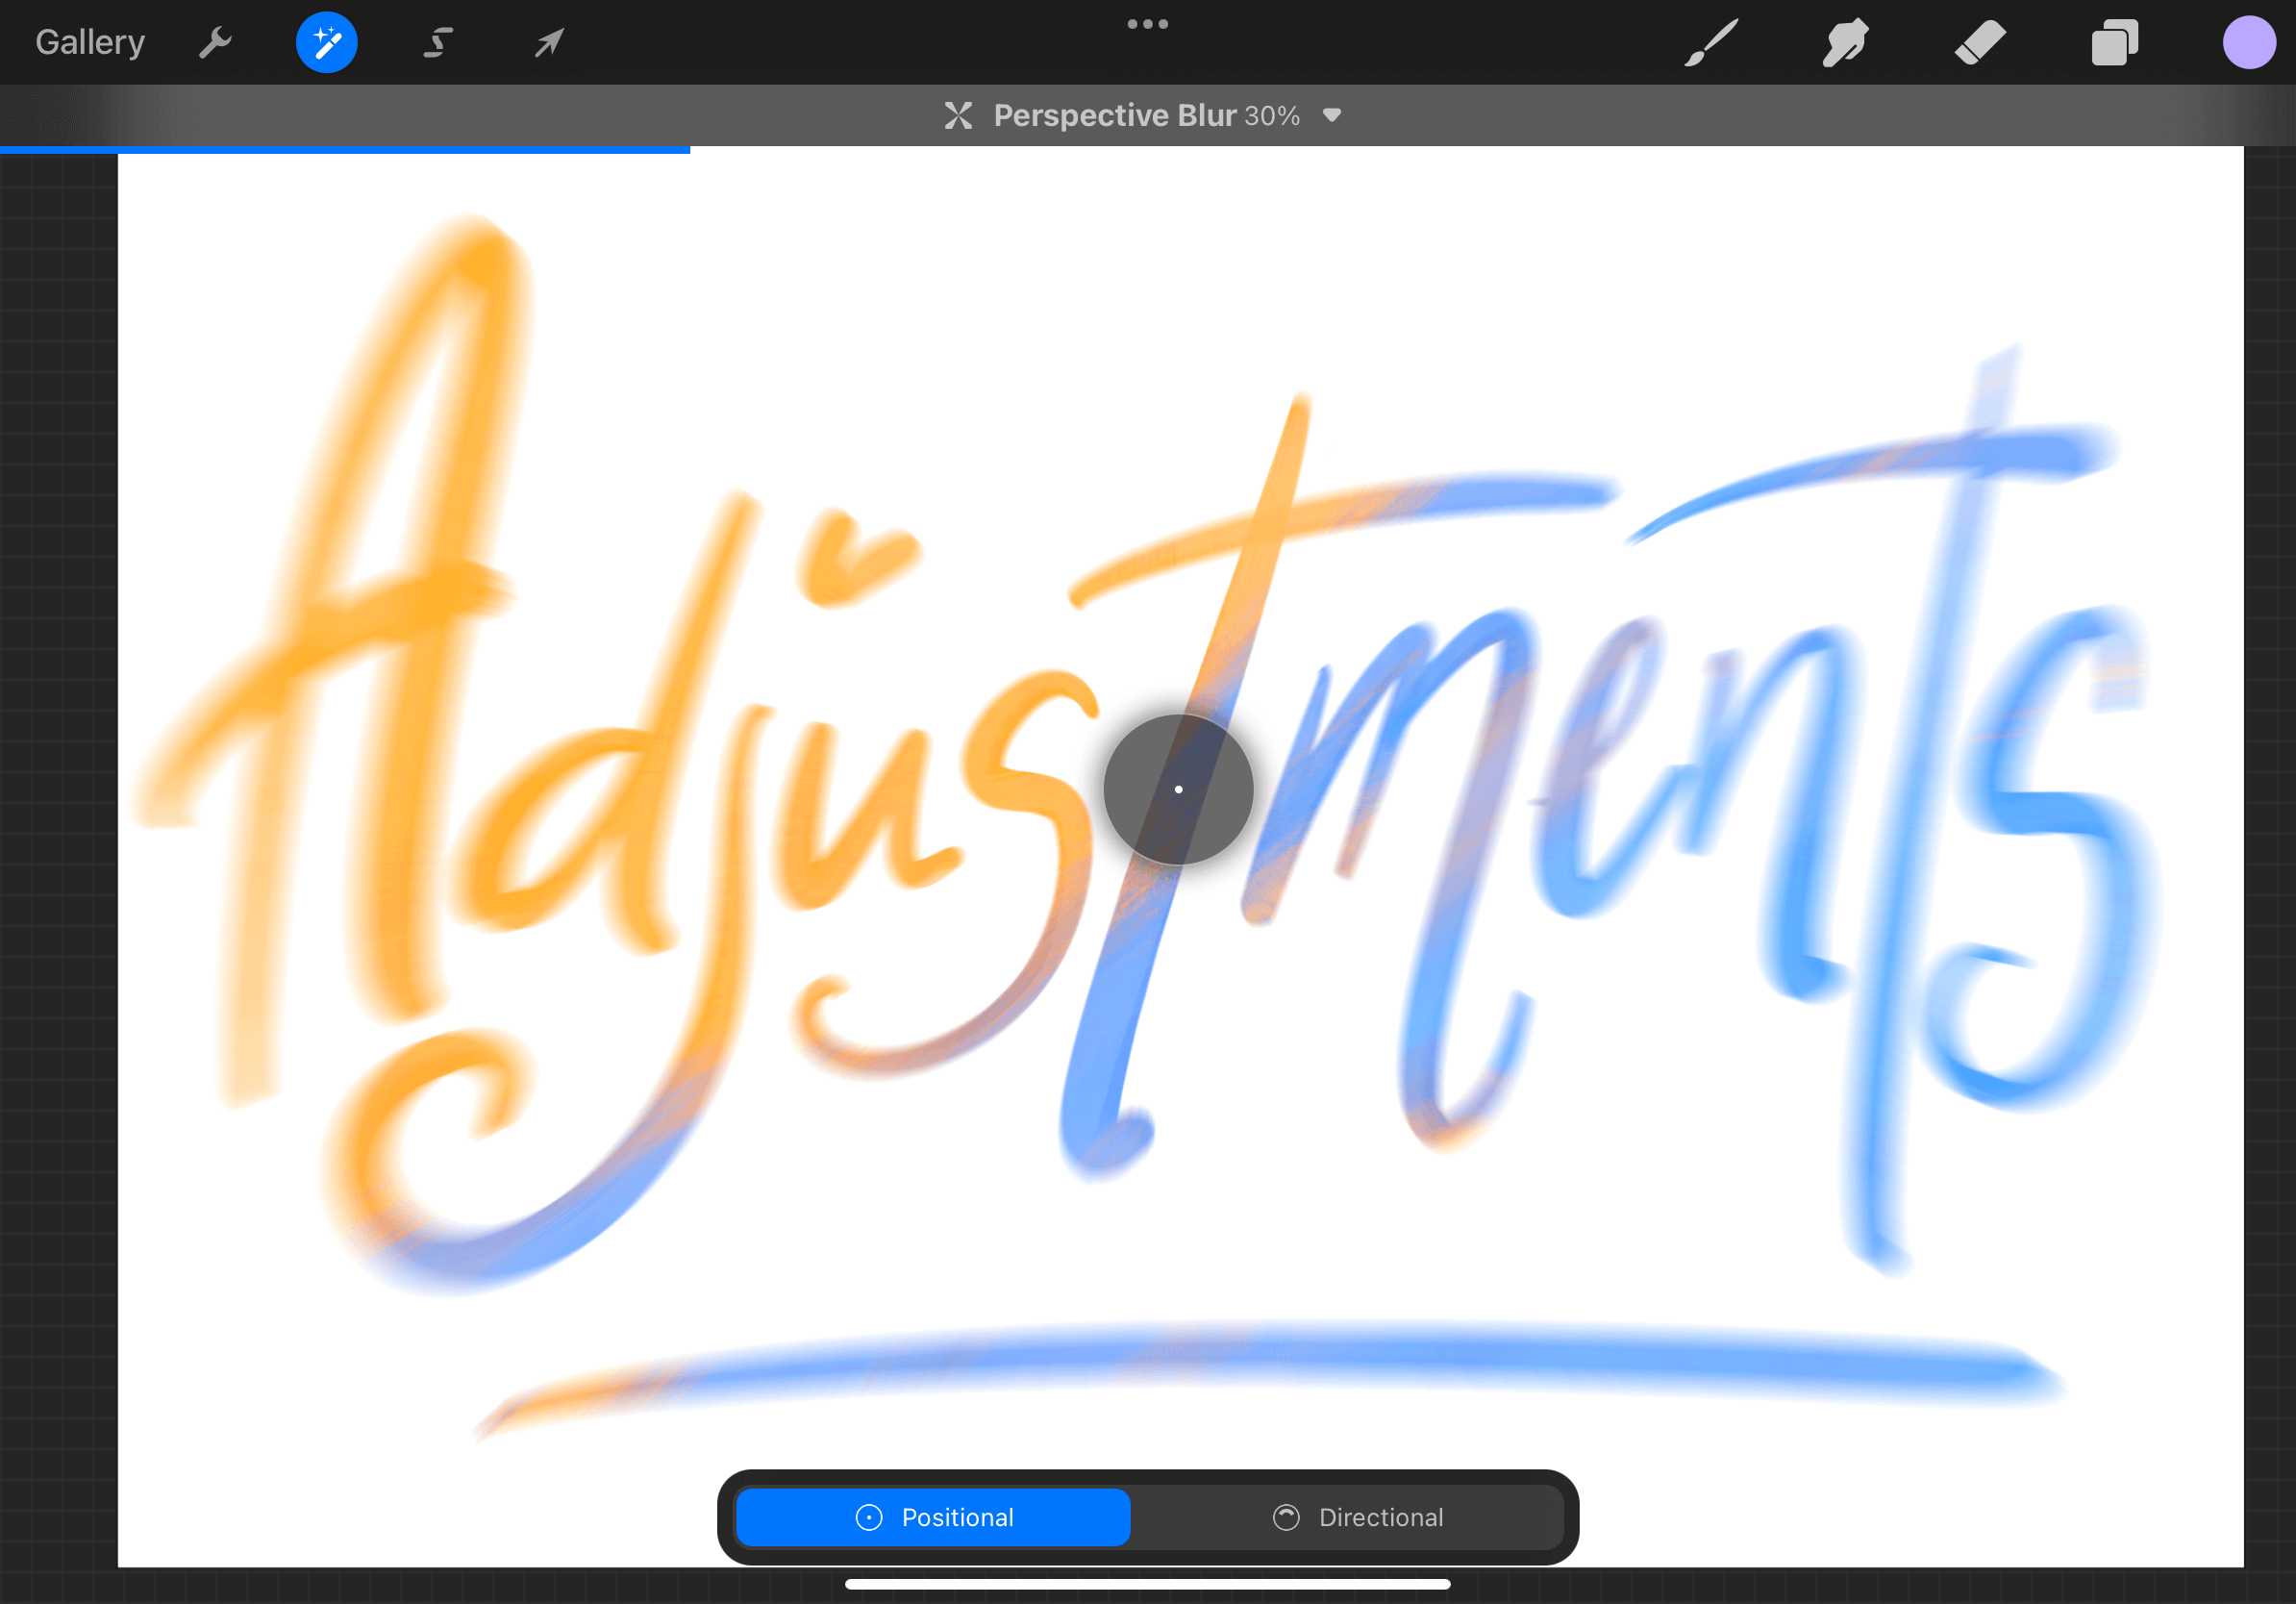
Task: Open the Perspective Blur 30% options
Action: pos(1145,116)
